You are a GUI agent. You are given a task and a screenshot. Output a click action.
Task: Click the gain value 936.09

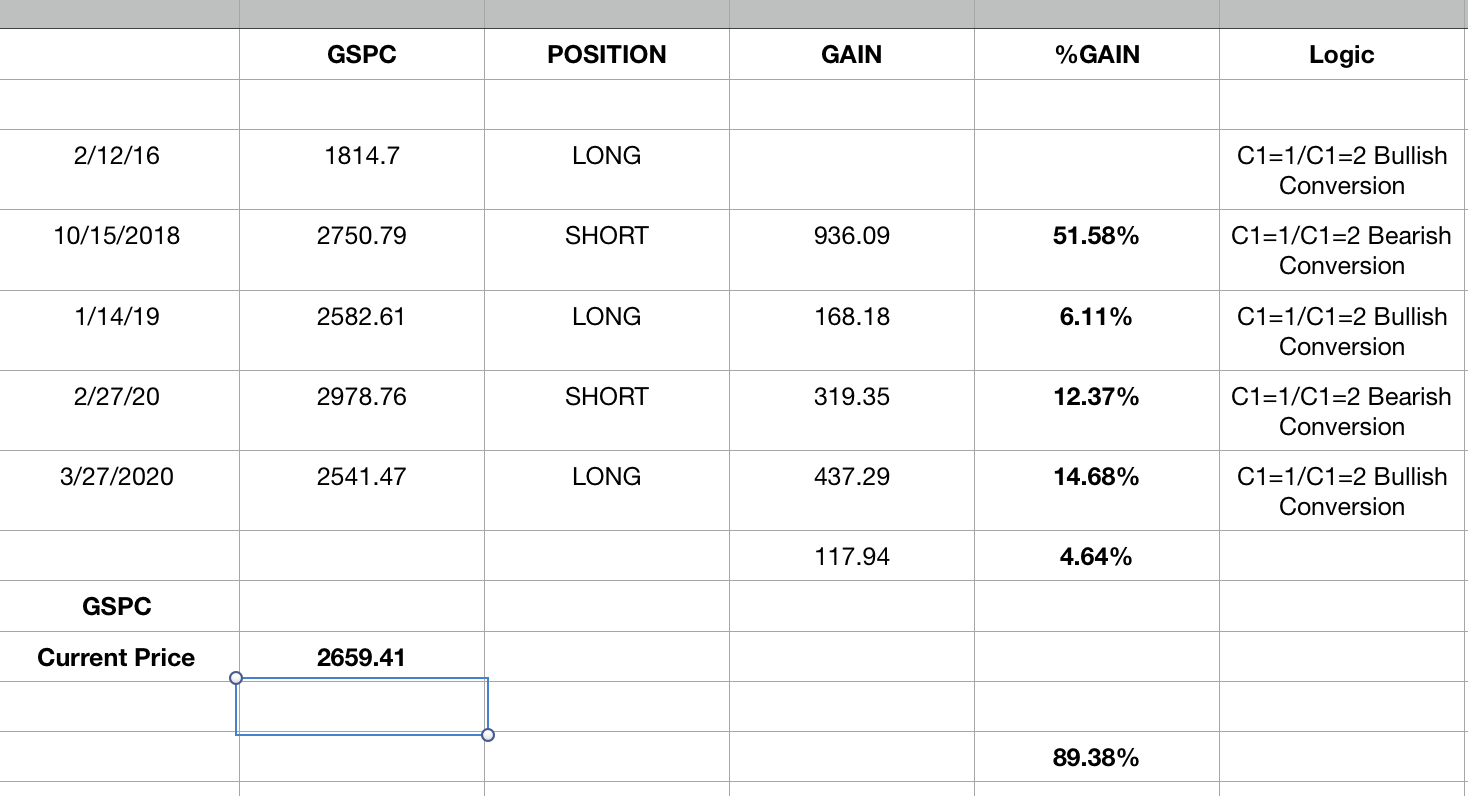click(851, 236)
